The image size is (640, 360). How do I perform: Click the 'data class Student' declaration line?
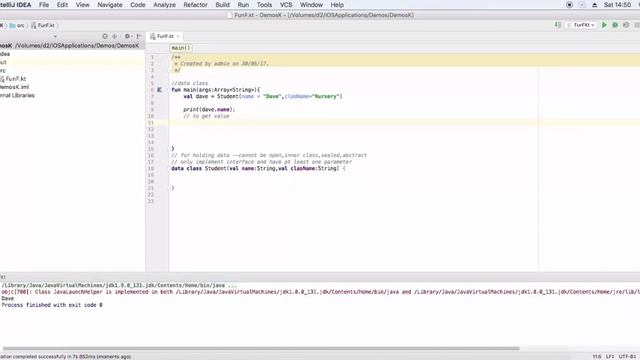pos(258,168)
